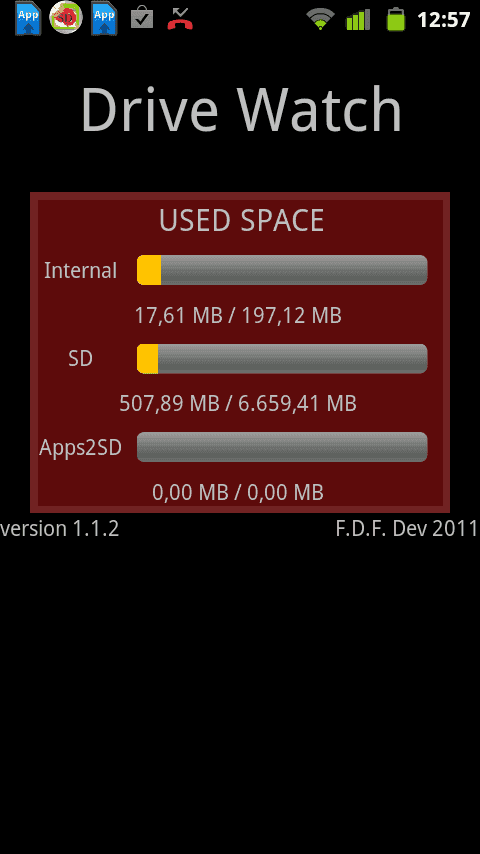
Task: Tap the green battery status icon
Action: (x=396, y=19)
